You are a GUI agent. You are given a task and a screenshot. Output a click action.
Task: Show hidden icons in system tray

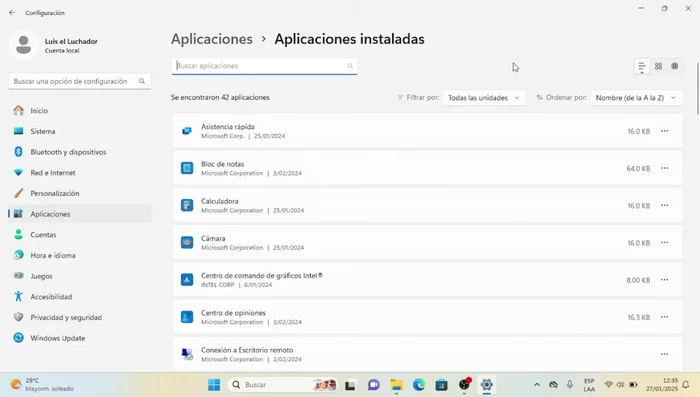click(x=537, y=384)
